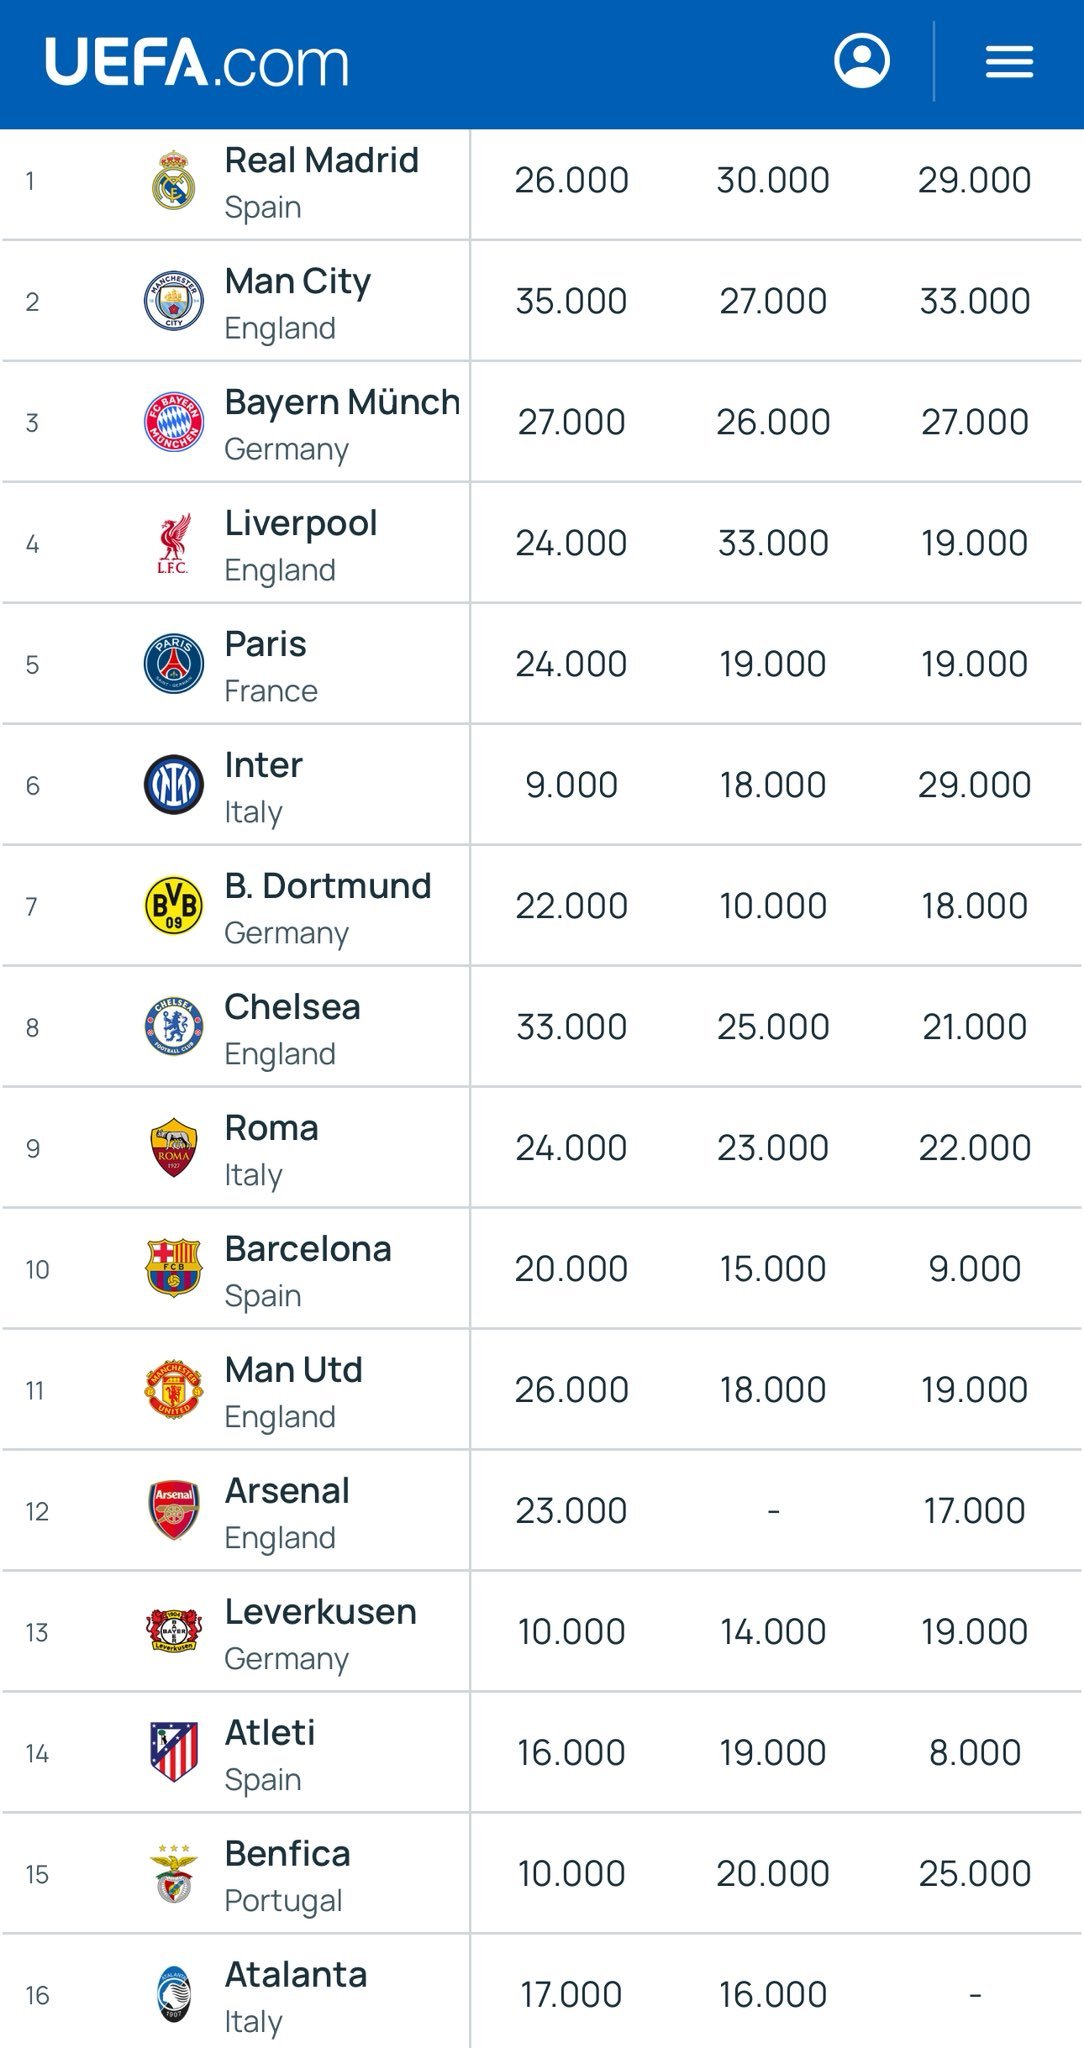Screen dimensions: 1084x2048
Task: Open the Arsenal team name link
Action: [x=287, y=1491]
